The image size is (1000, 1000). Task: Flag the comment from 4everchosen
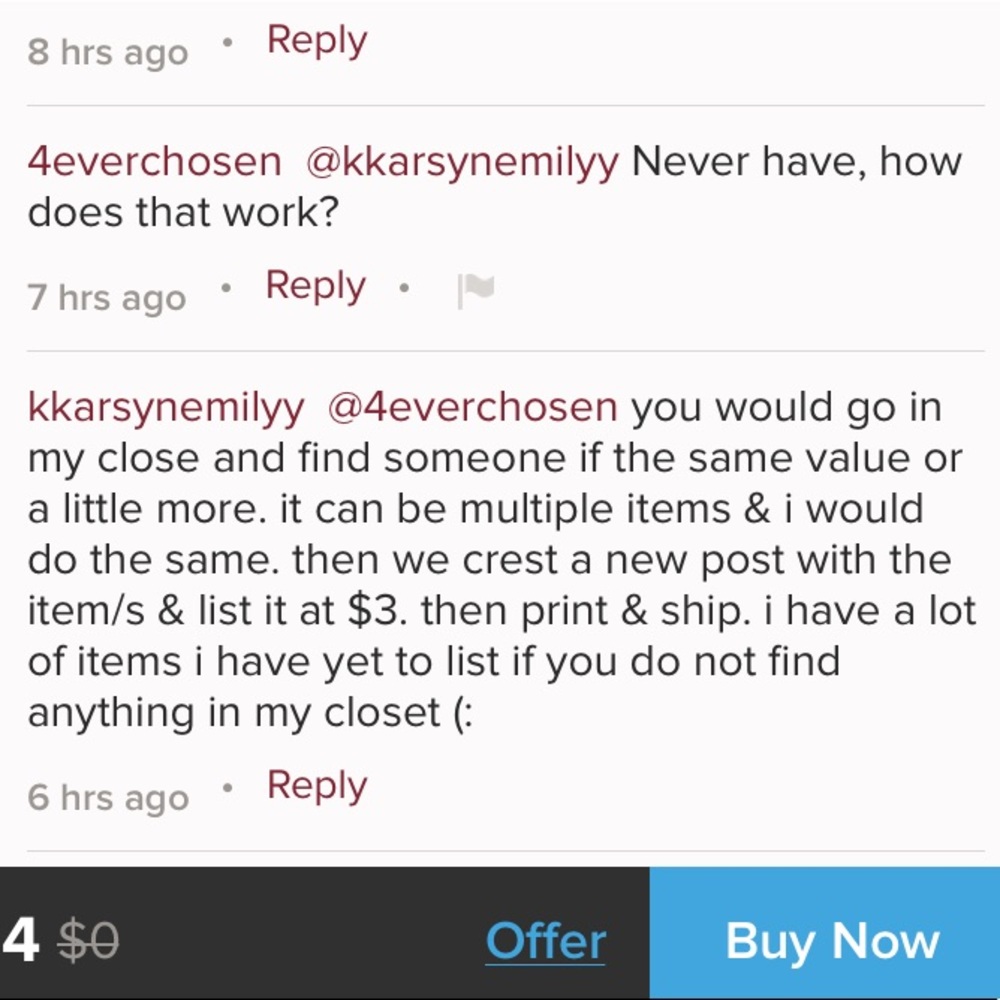pyautogui.click(x=475, y=291)
